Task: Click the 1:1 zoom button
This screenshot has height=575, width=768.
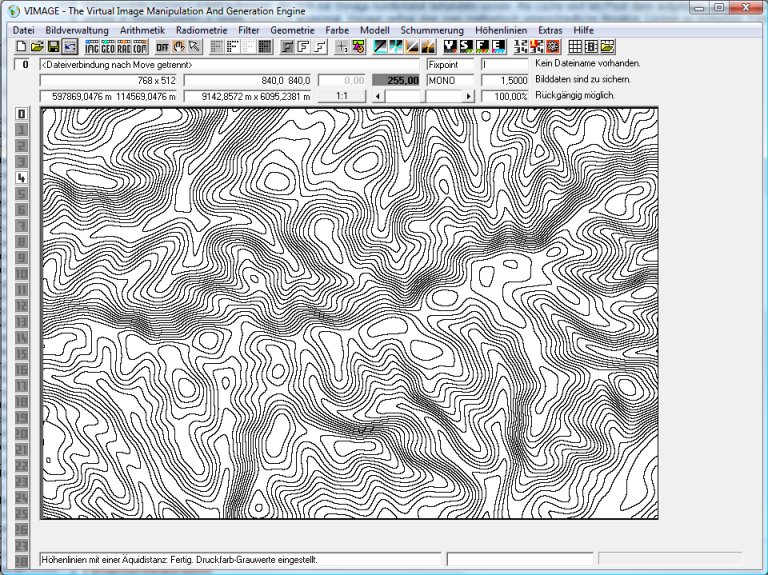Action: point(341,96)
